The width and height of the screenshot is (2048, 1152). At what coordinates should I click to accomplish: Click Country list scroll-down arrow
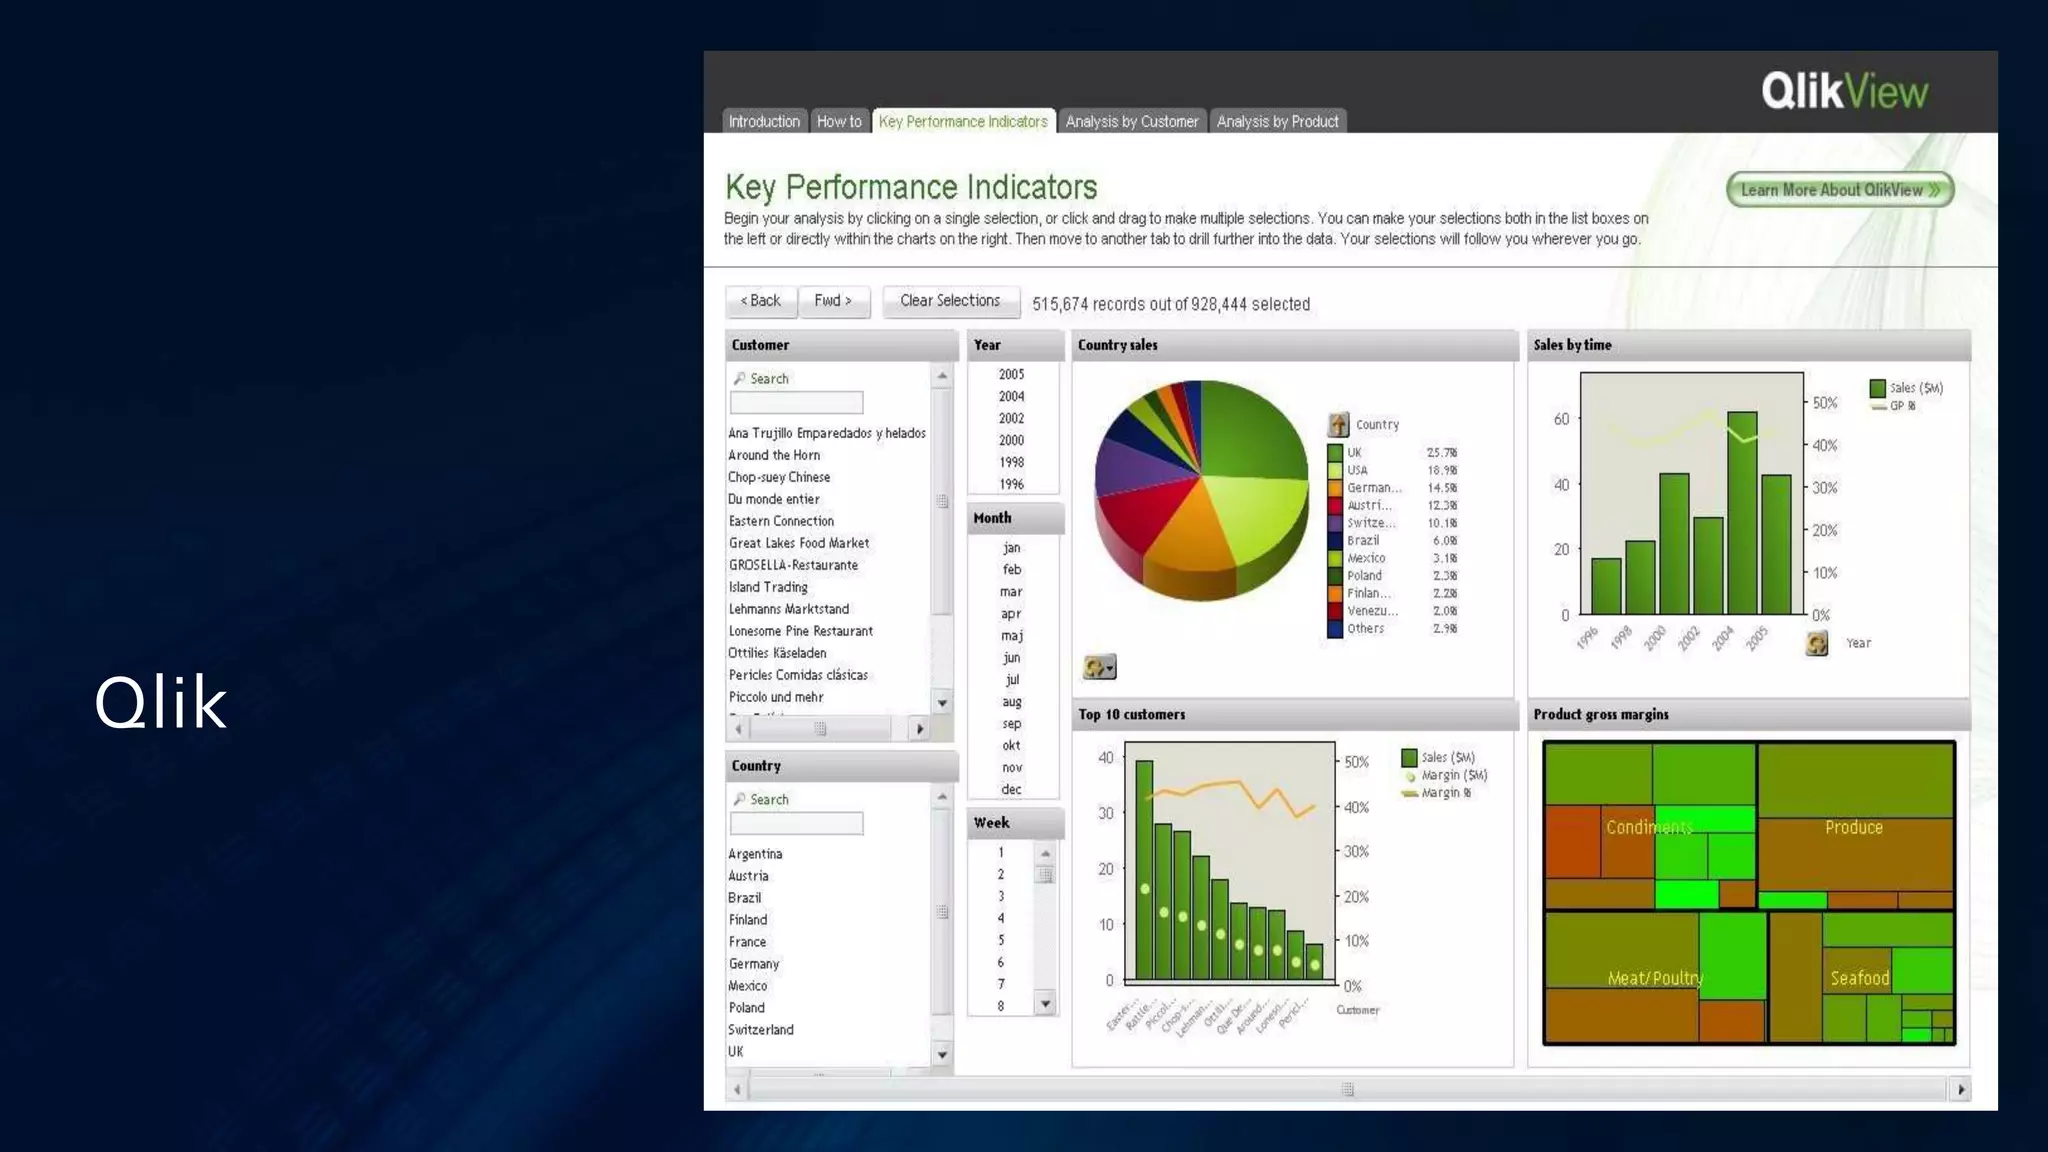point(942,1054)
